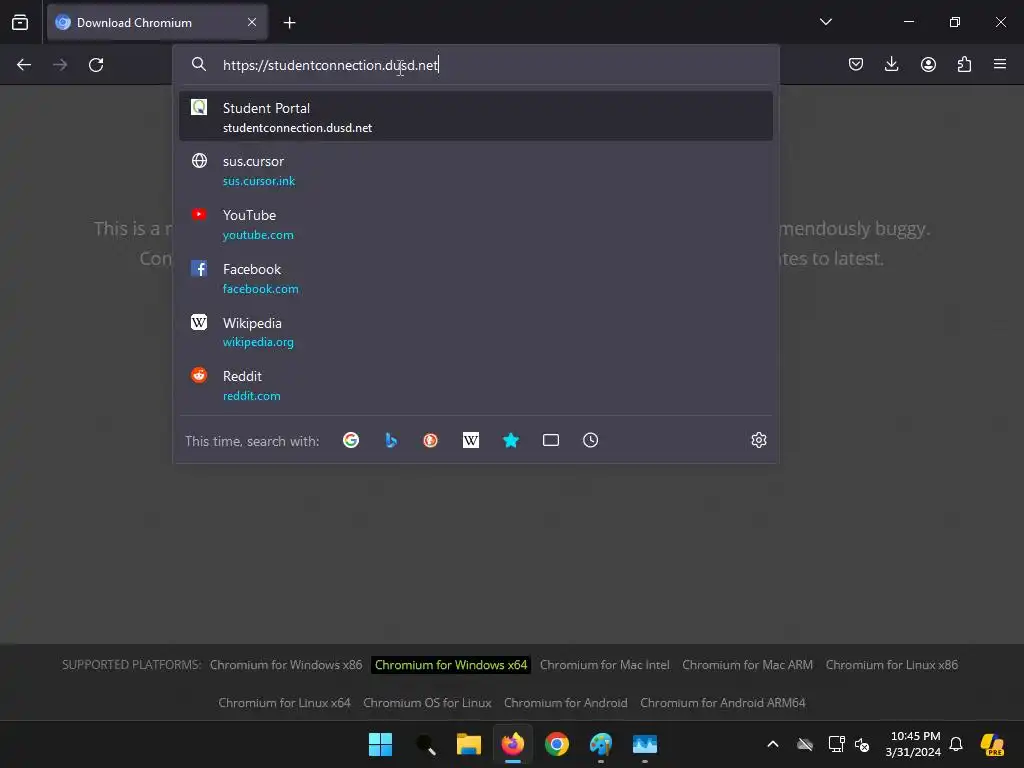Search this time with Bing

(x=391, y=440)
